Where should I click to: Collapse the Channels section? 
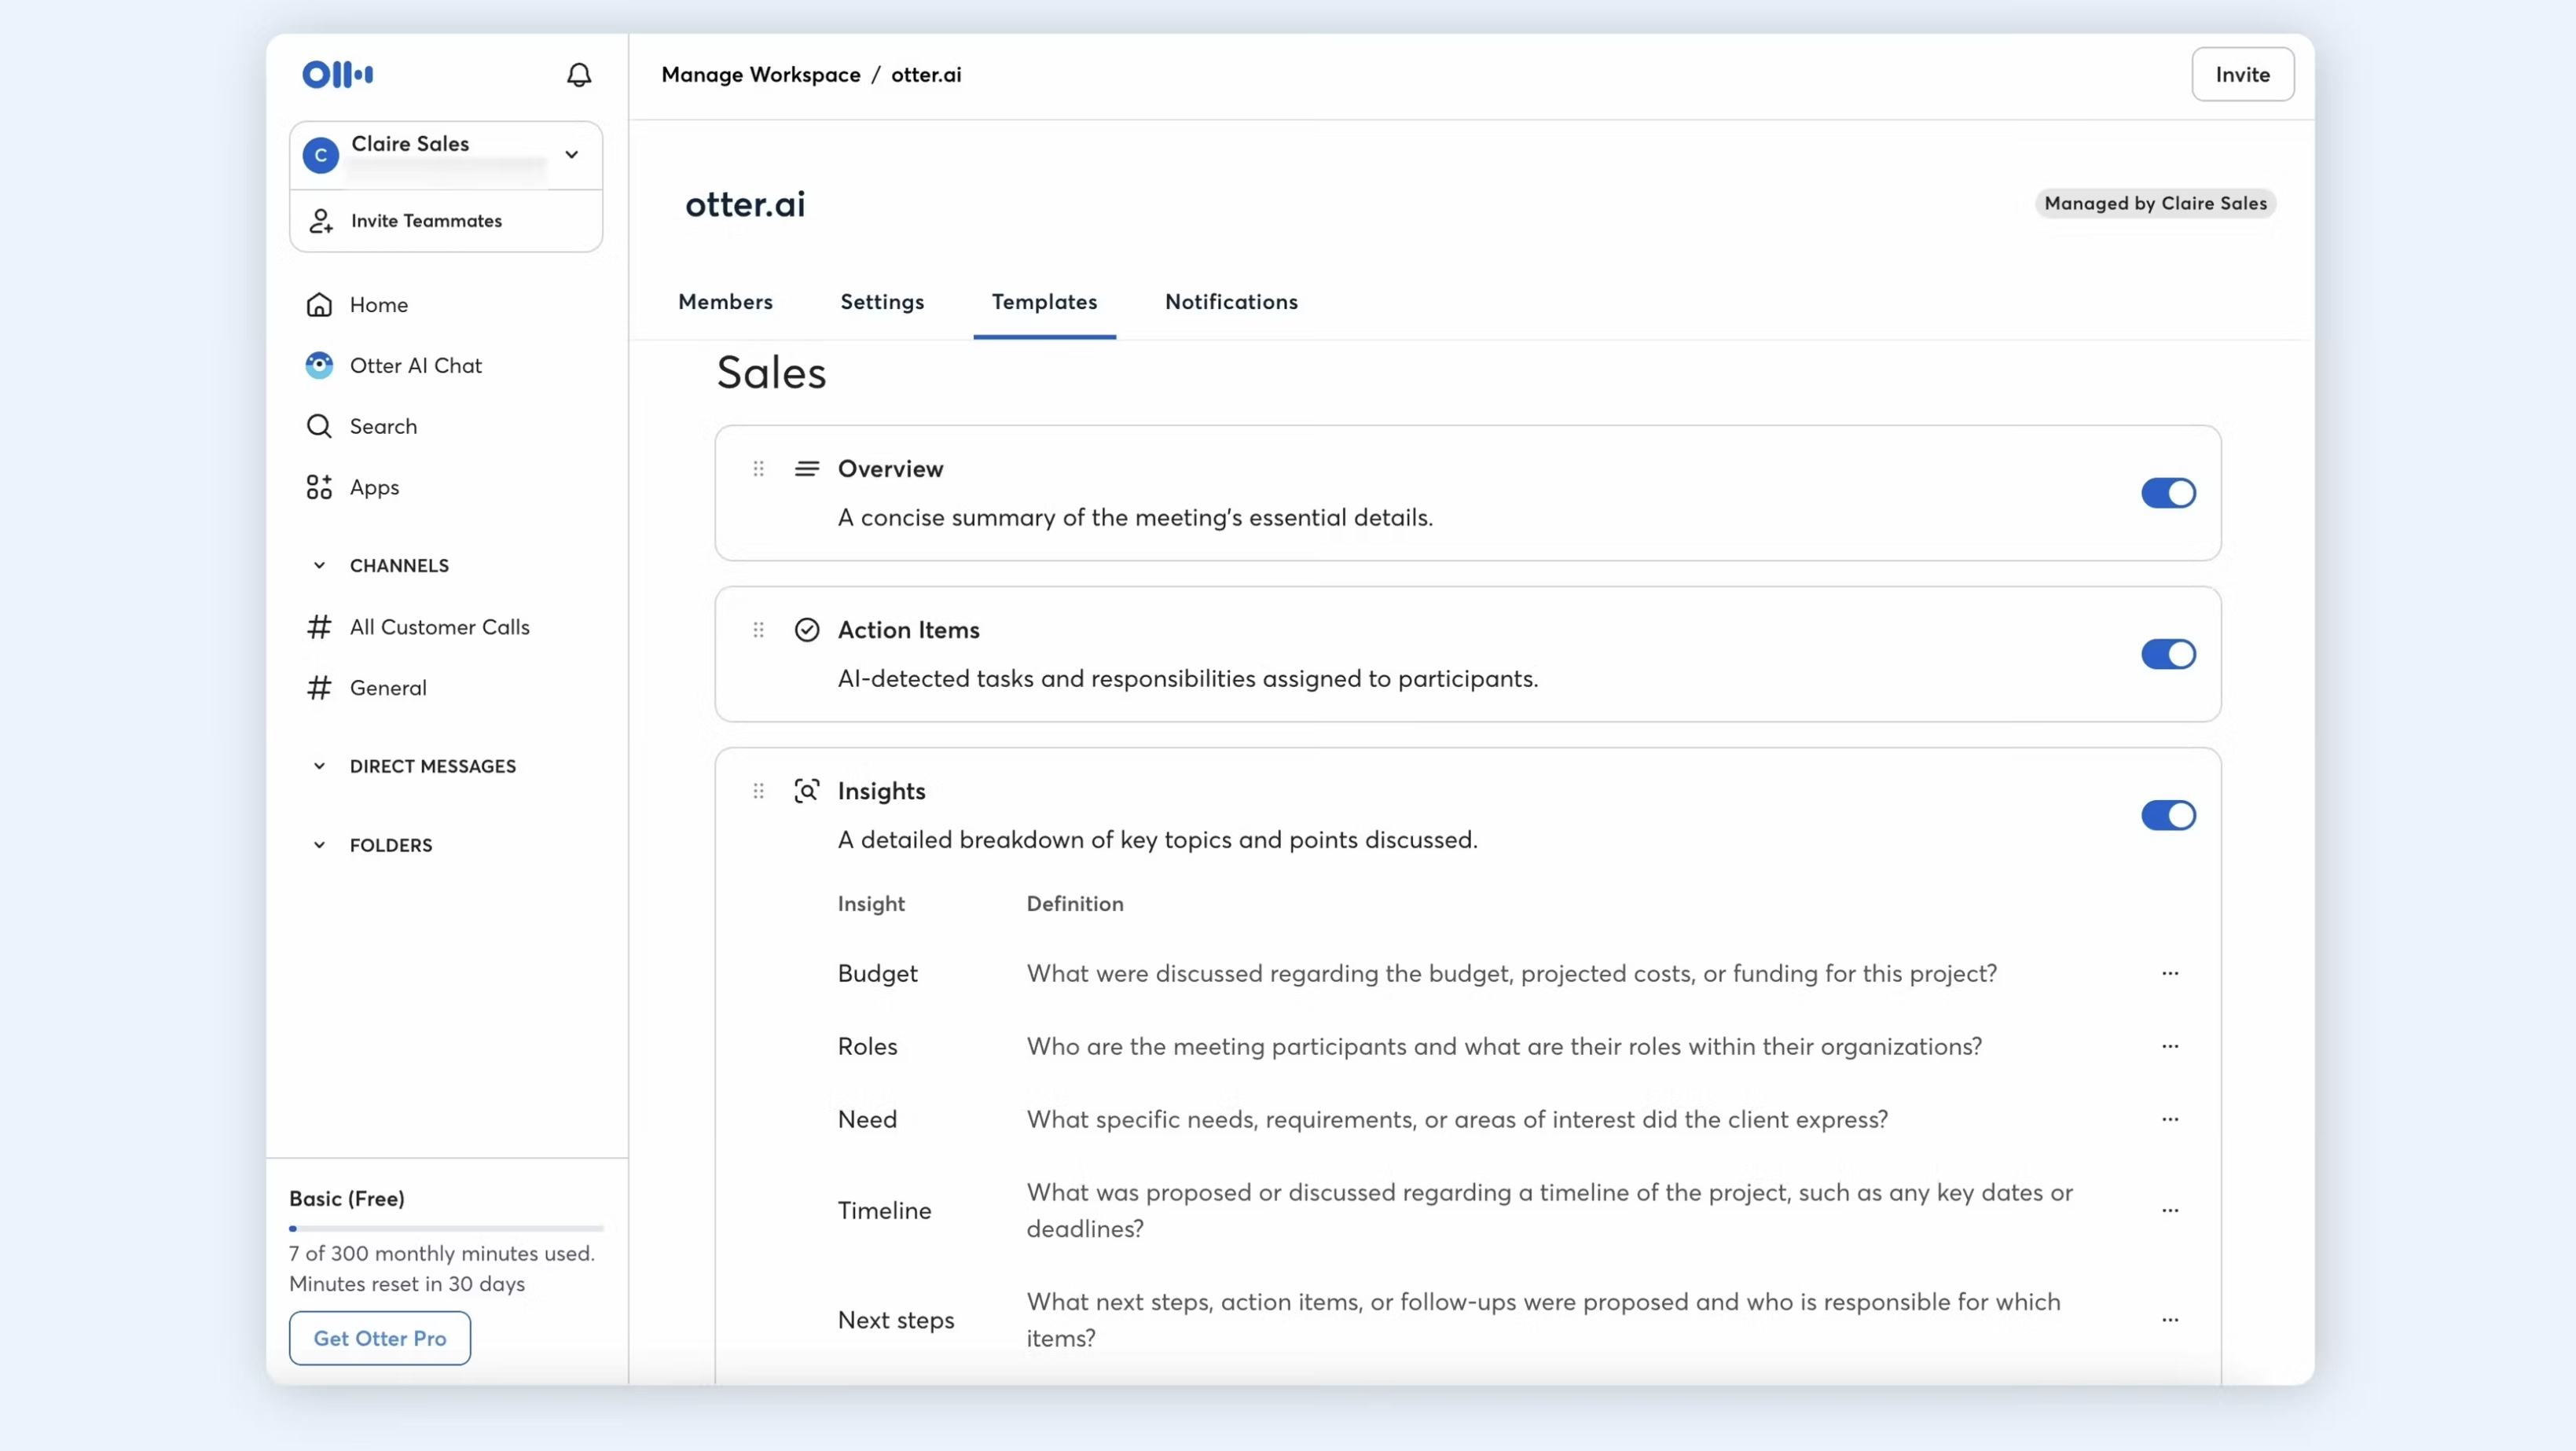[x=319, y=566]
